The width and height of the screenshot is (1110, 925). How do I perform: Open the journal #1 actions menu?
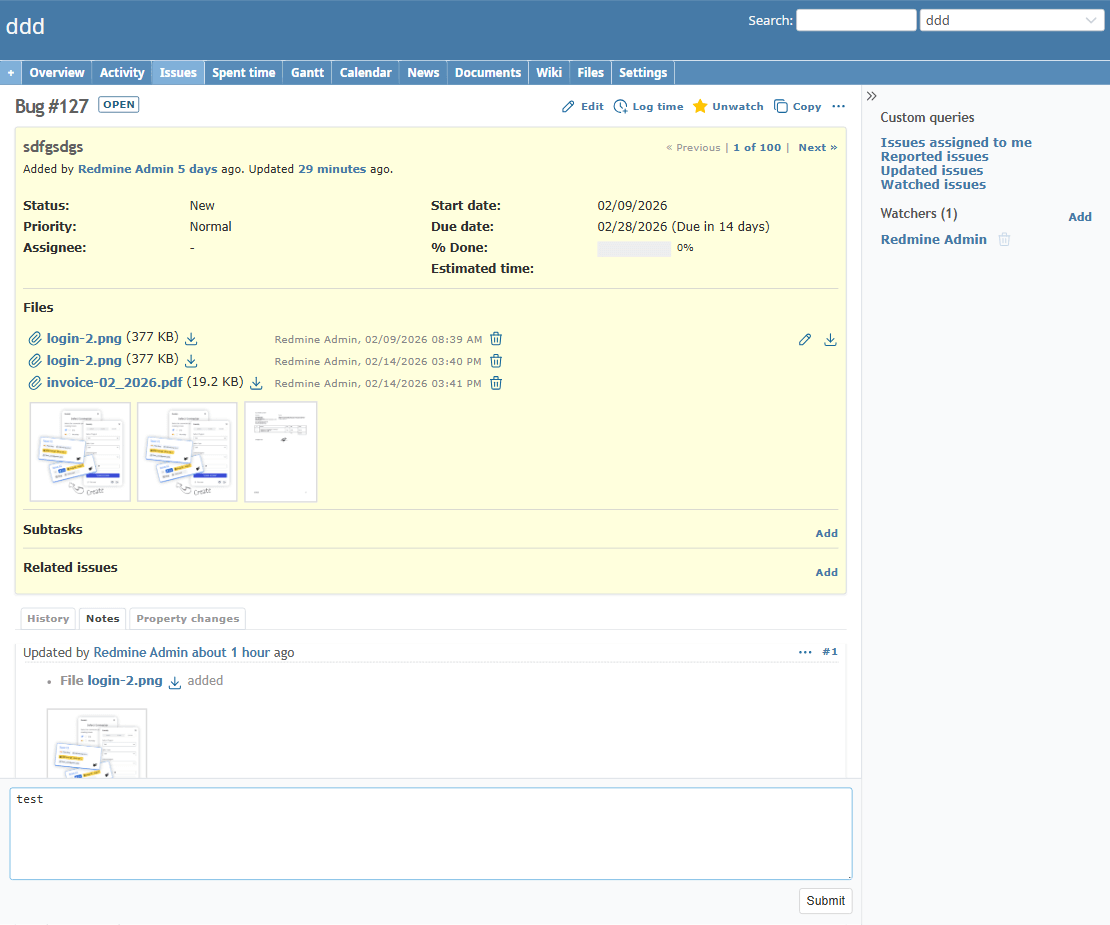tap(805, 652)
